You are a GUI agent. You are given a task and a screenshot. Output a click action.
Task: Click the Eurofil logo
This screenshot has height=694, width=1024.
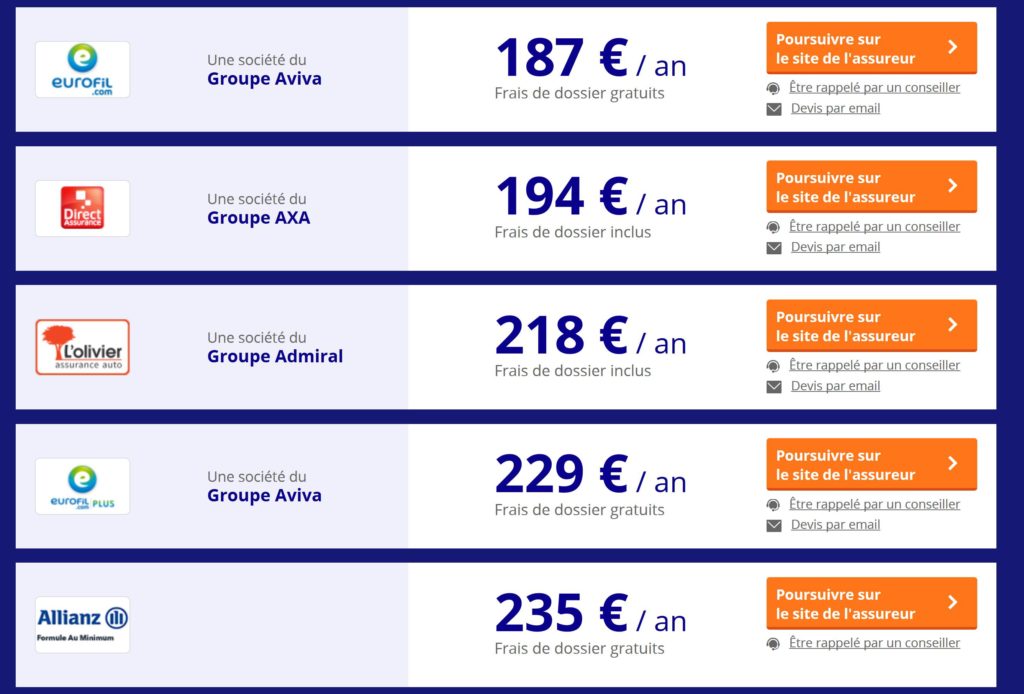tap(82, 68)
